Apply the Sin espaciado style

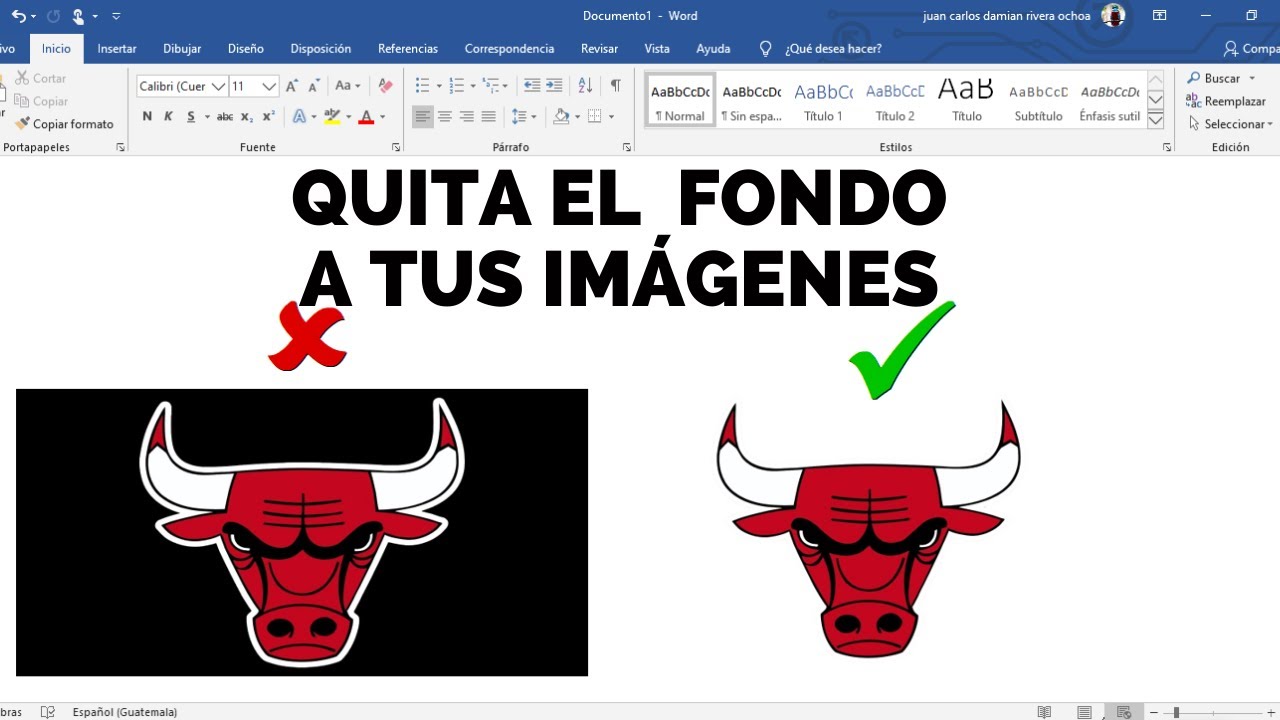pos(752,100)
